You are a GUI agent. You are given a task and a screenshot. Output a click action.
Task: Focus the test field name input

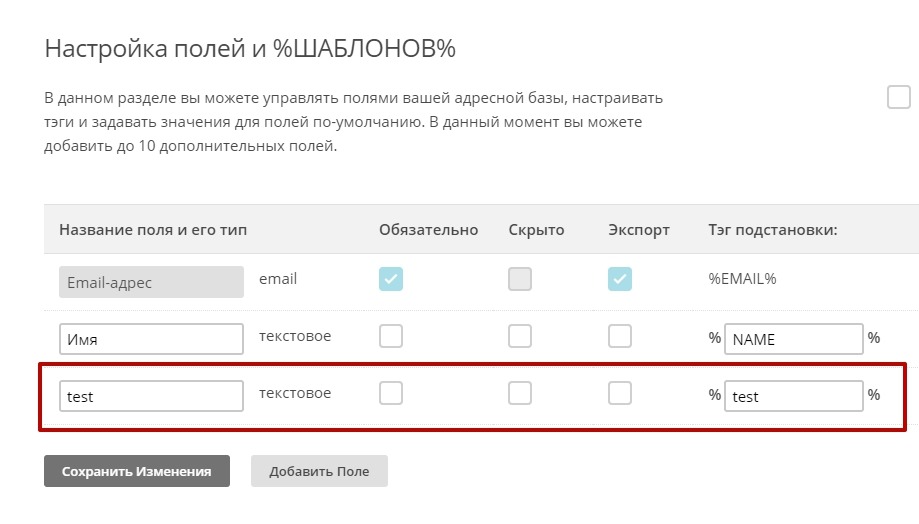151,396
